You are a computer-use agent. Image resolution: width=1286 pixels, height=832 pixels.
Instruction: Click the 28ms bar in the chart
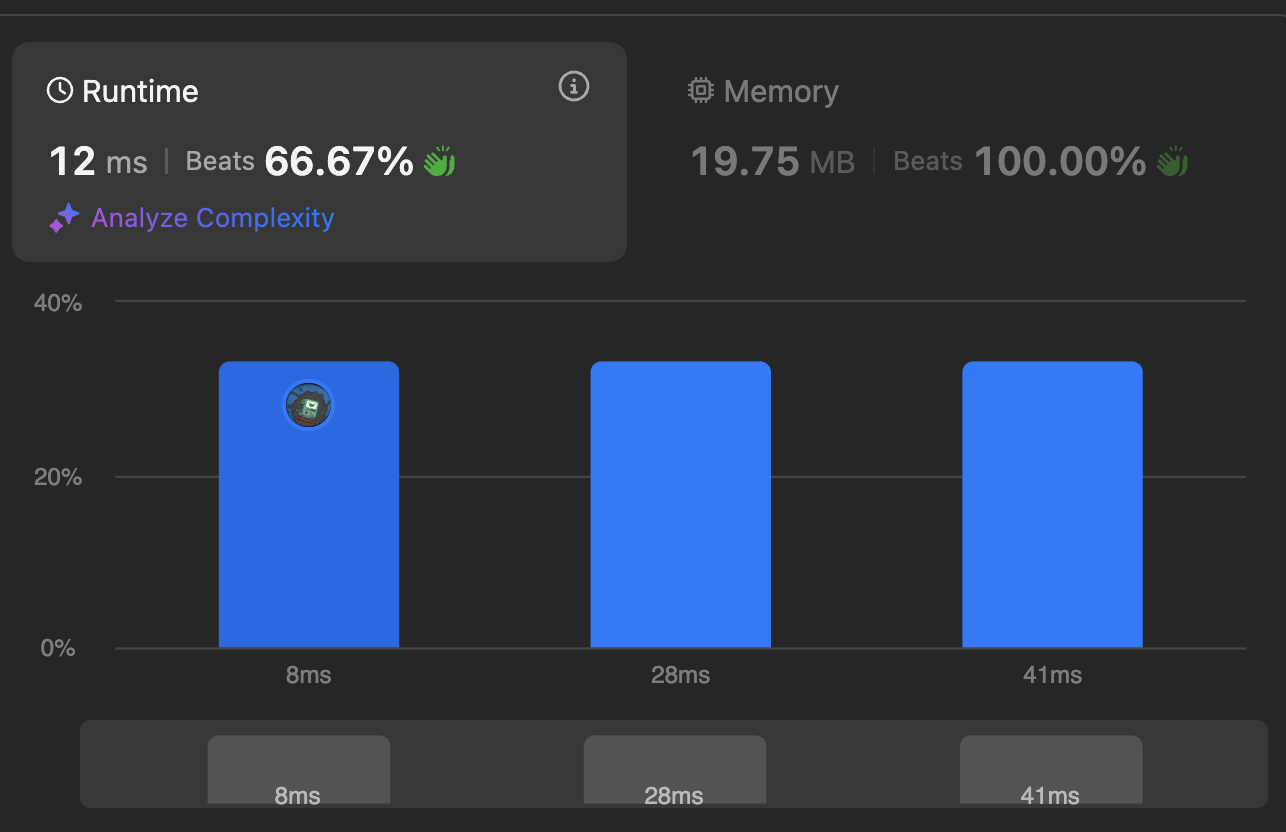[681, 505]
